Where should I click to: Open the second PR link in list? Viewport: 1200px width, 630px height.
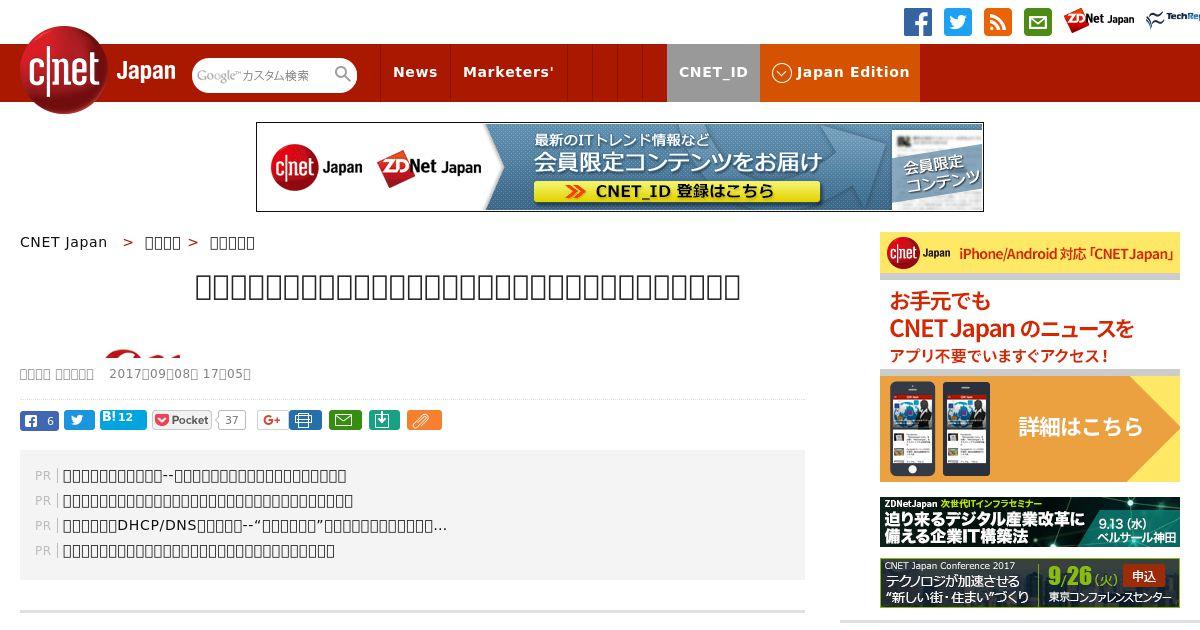tap(207, 501)
